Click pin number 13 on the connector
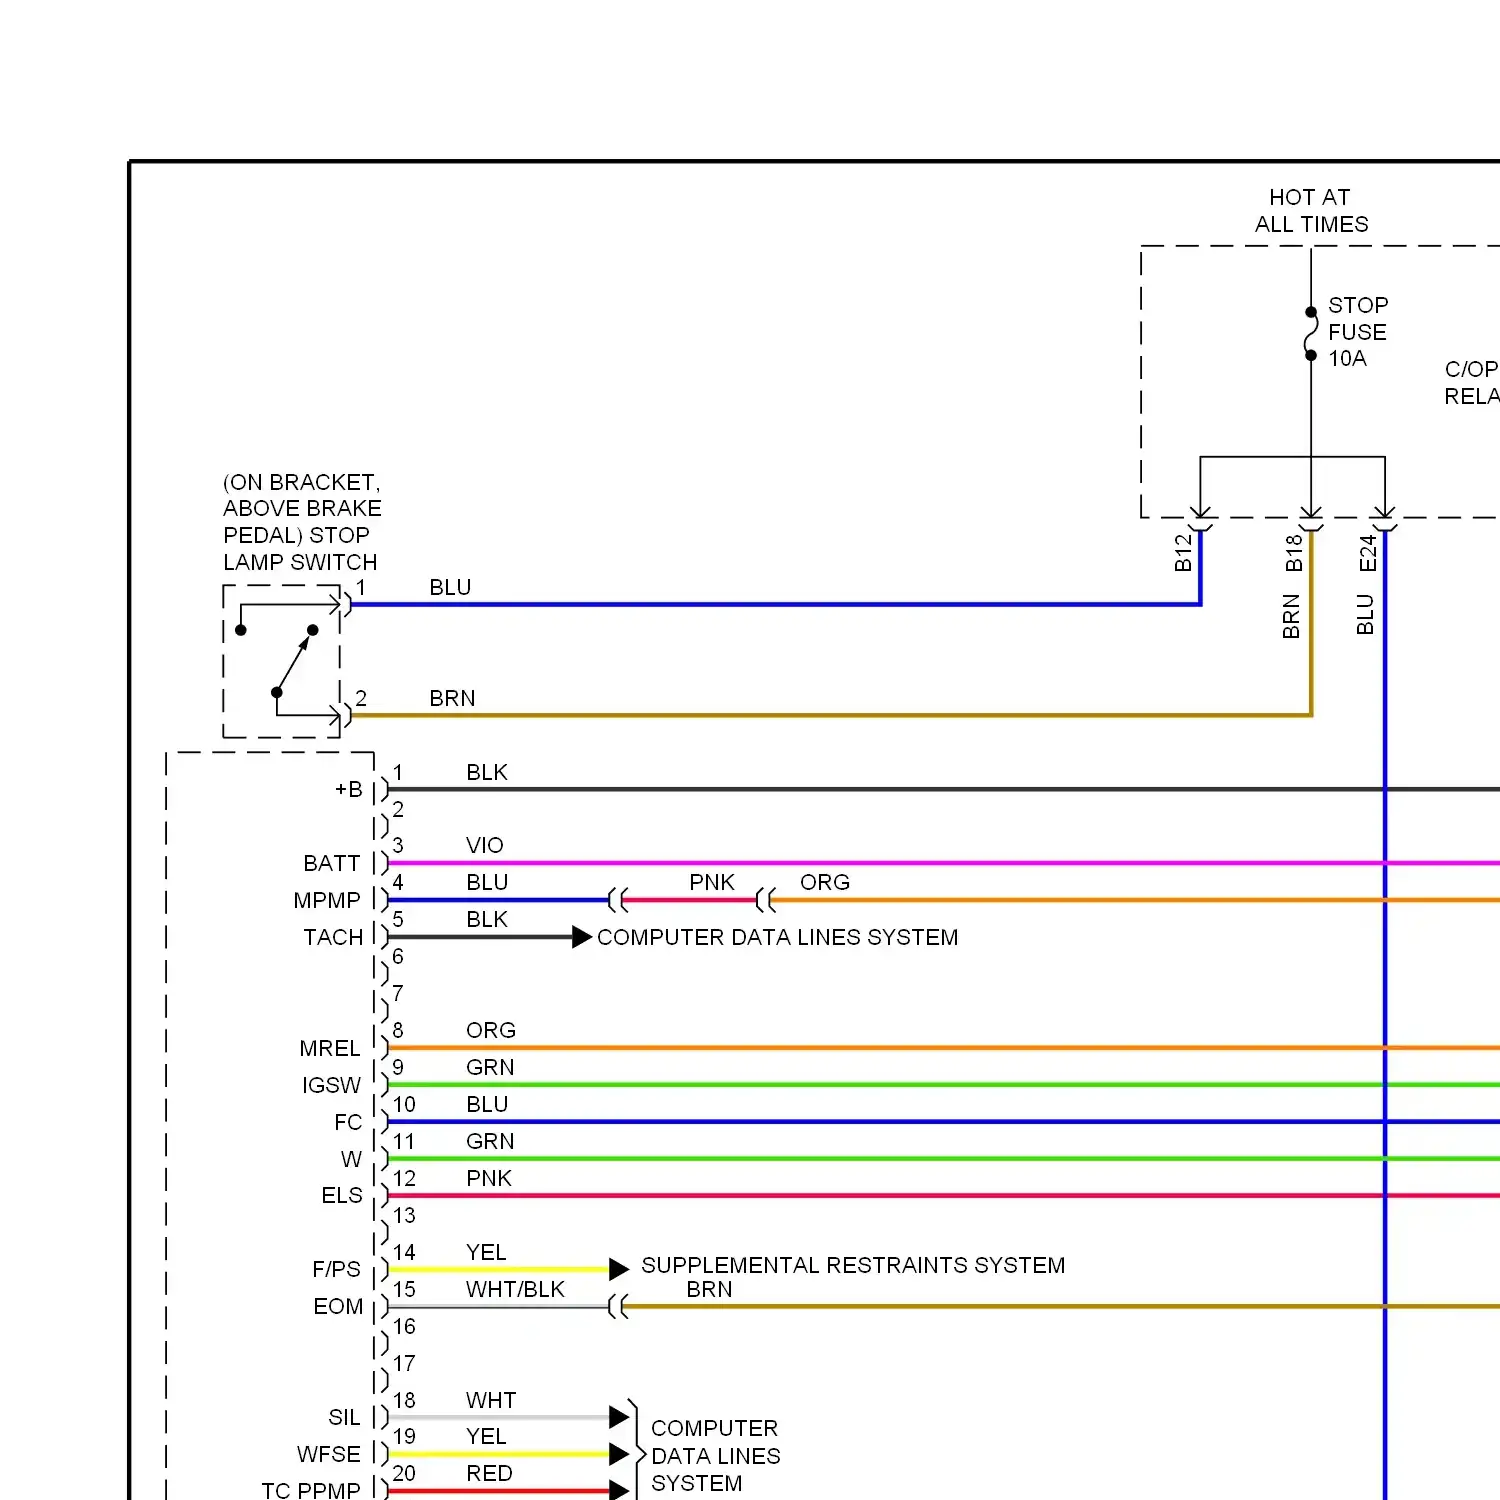 point(404,1215)
